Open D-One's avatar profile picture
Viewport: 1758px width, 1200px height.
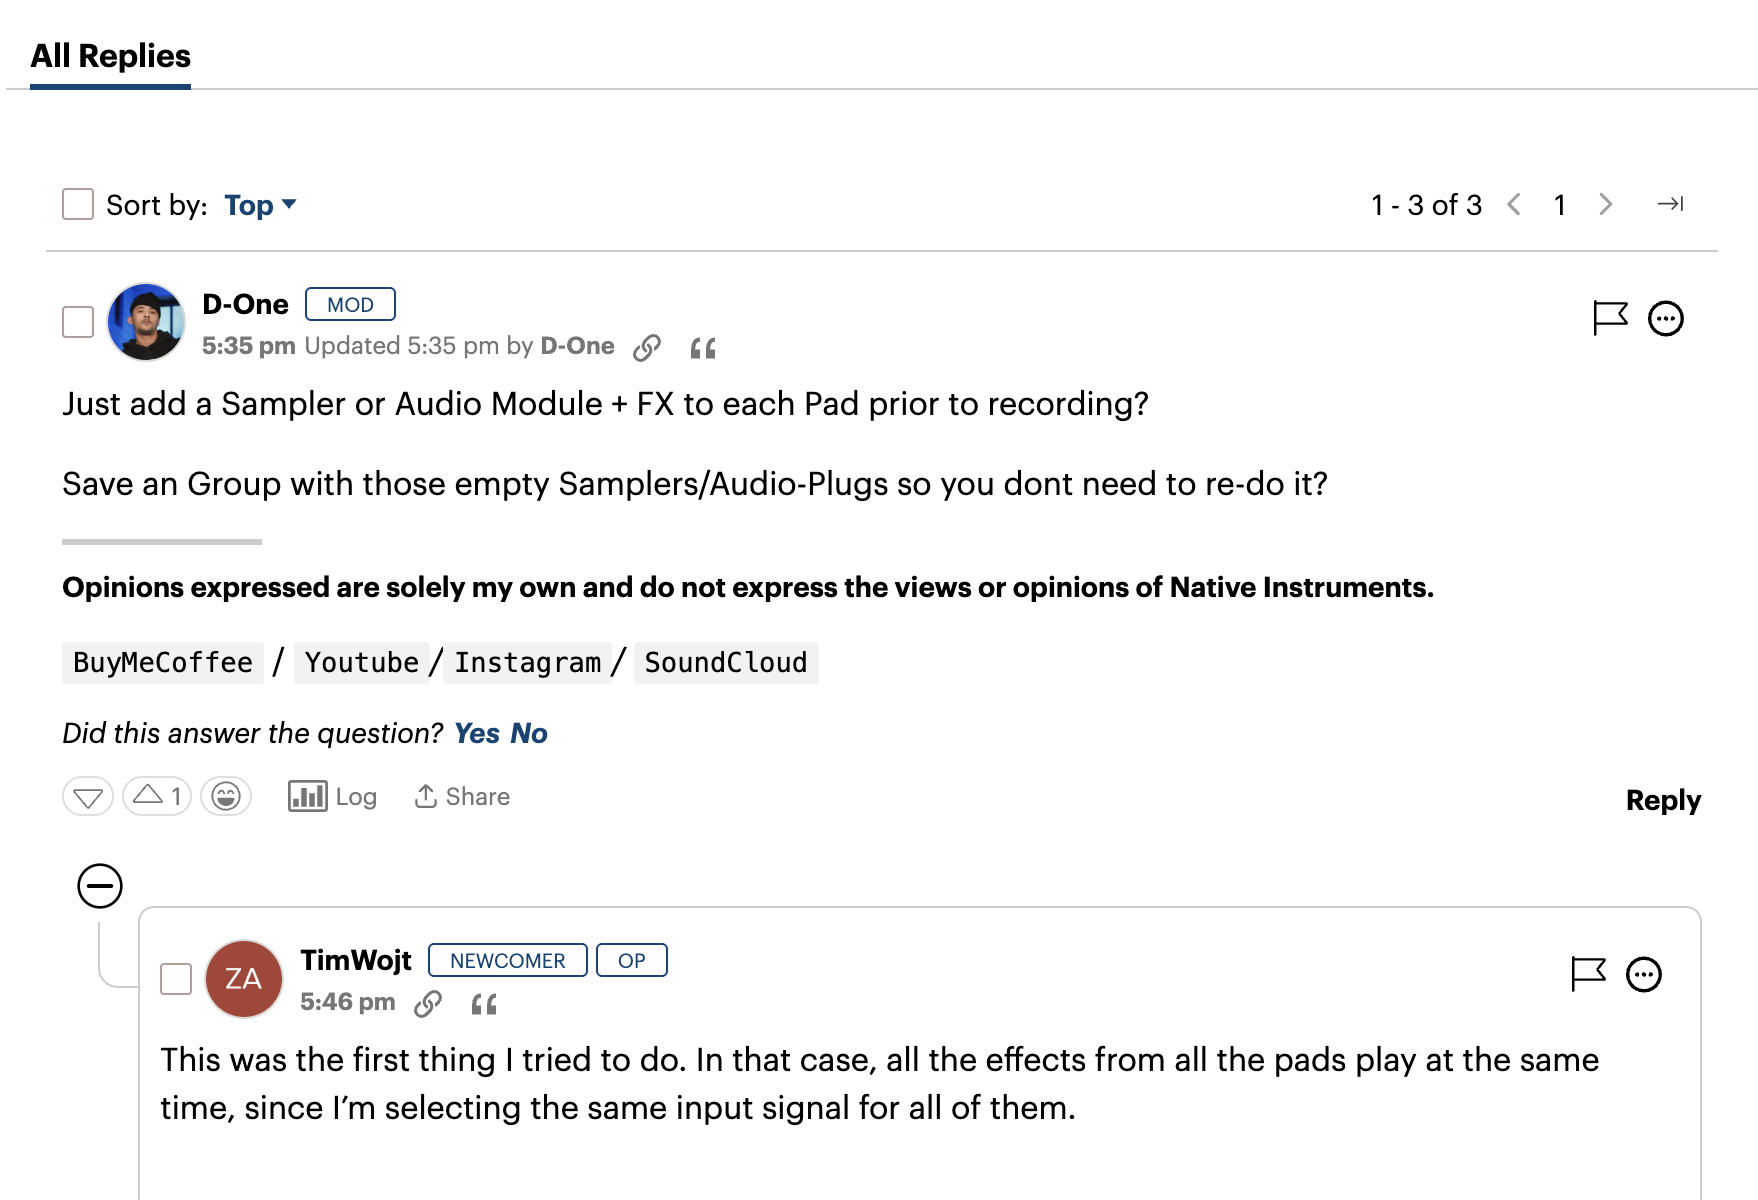click(146, 322)
